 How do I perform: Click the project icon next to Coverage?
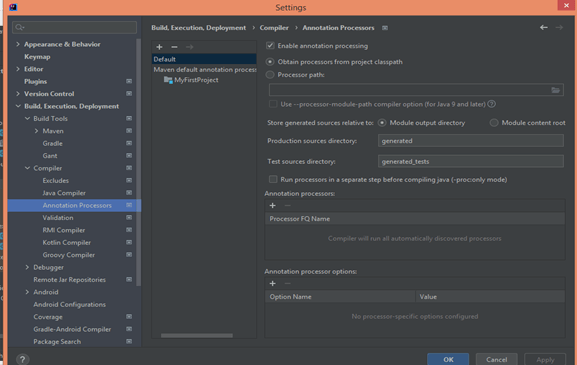pyautogui.click(x=129, y=316)
